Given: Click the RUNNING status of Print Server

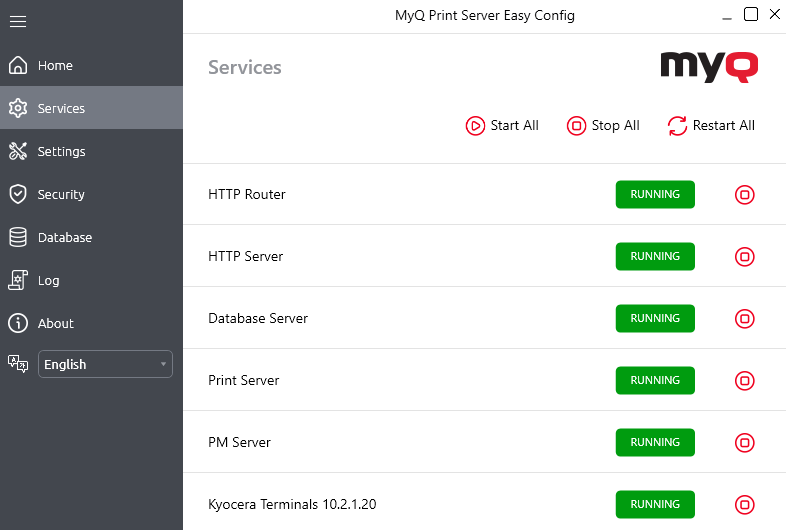Looking at the screenshot, I should point(655,381).
